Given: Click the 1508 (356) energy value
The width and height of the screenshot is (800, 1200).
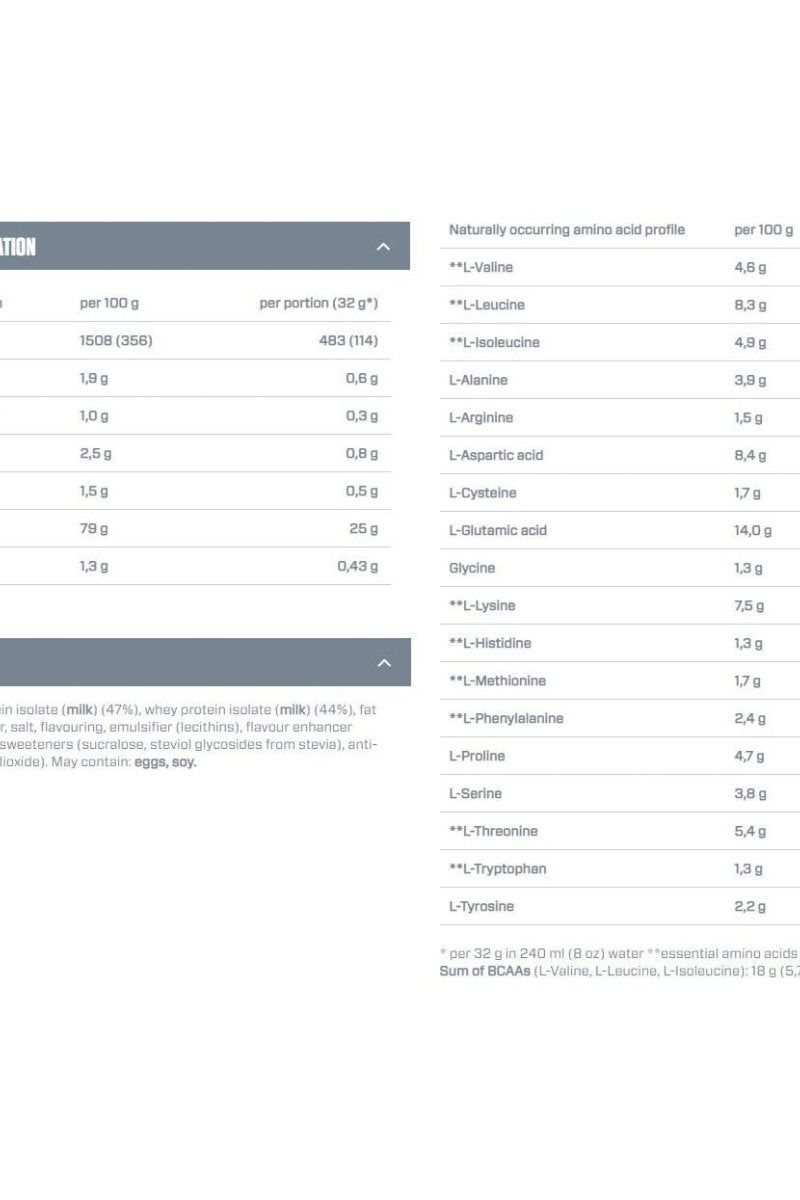Looking at the screenshot, I should coord(109,340).
